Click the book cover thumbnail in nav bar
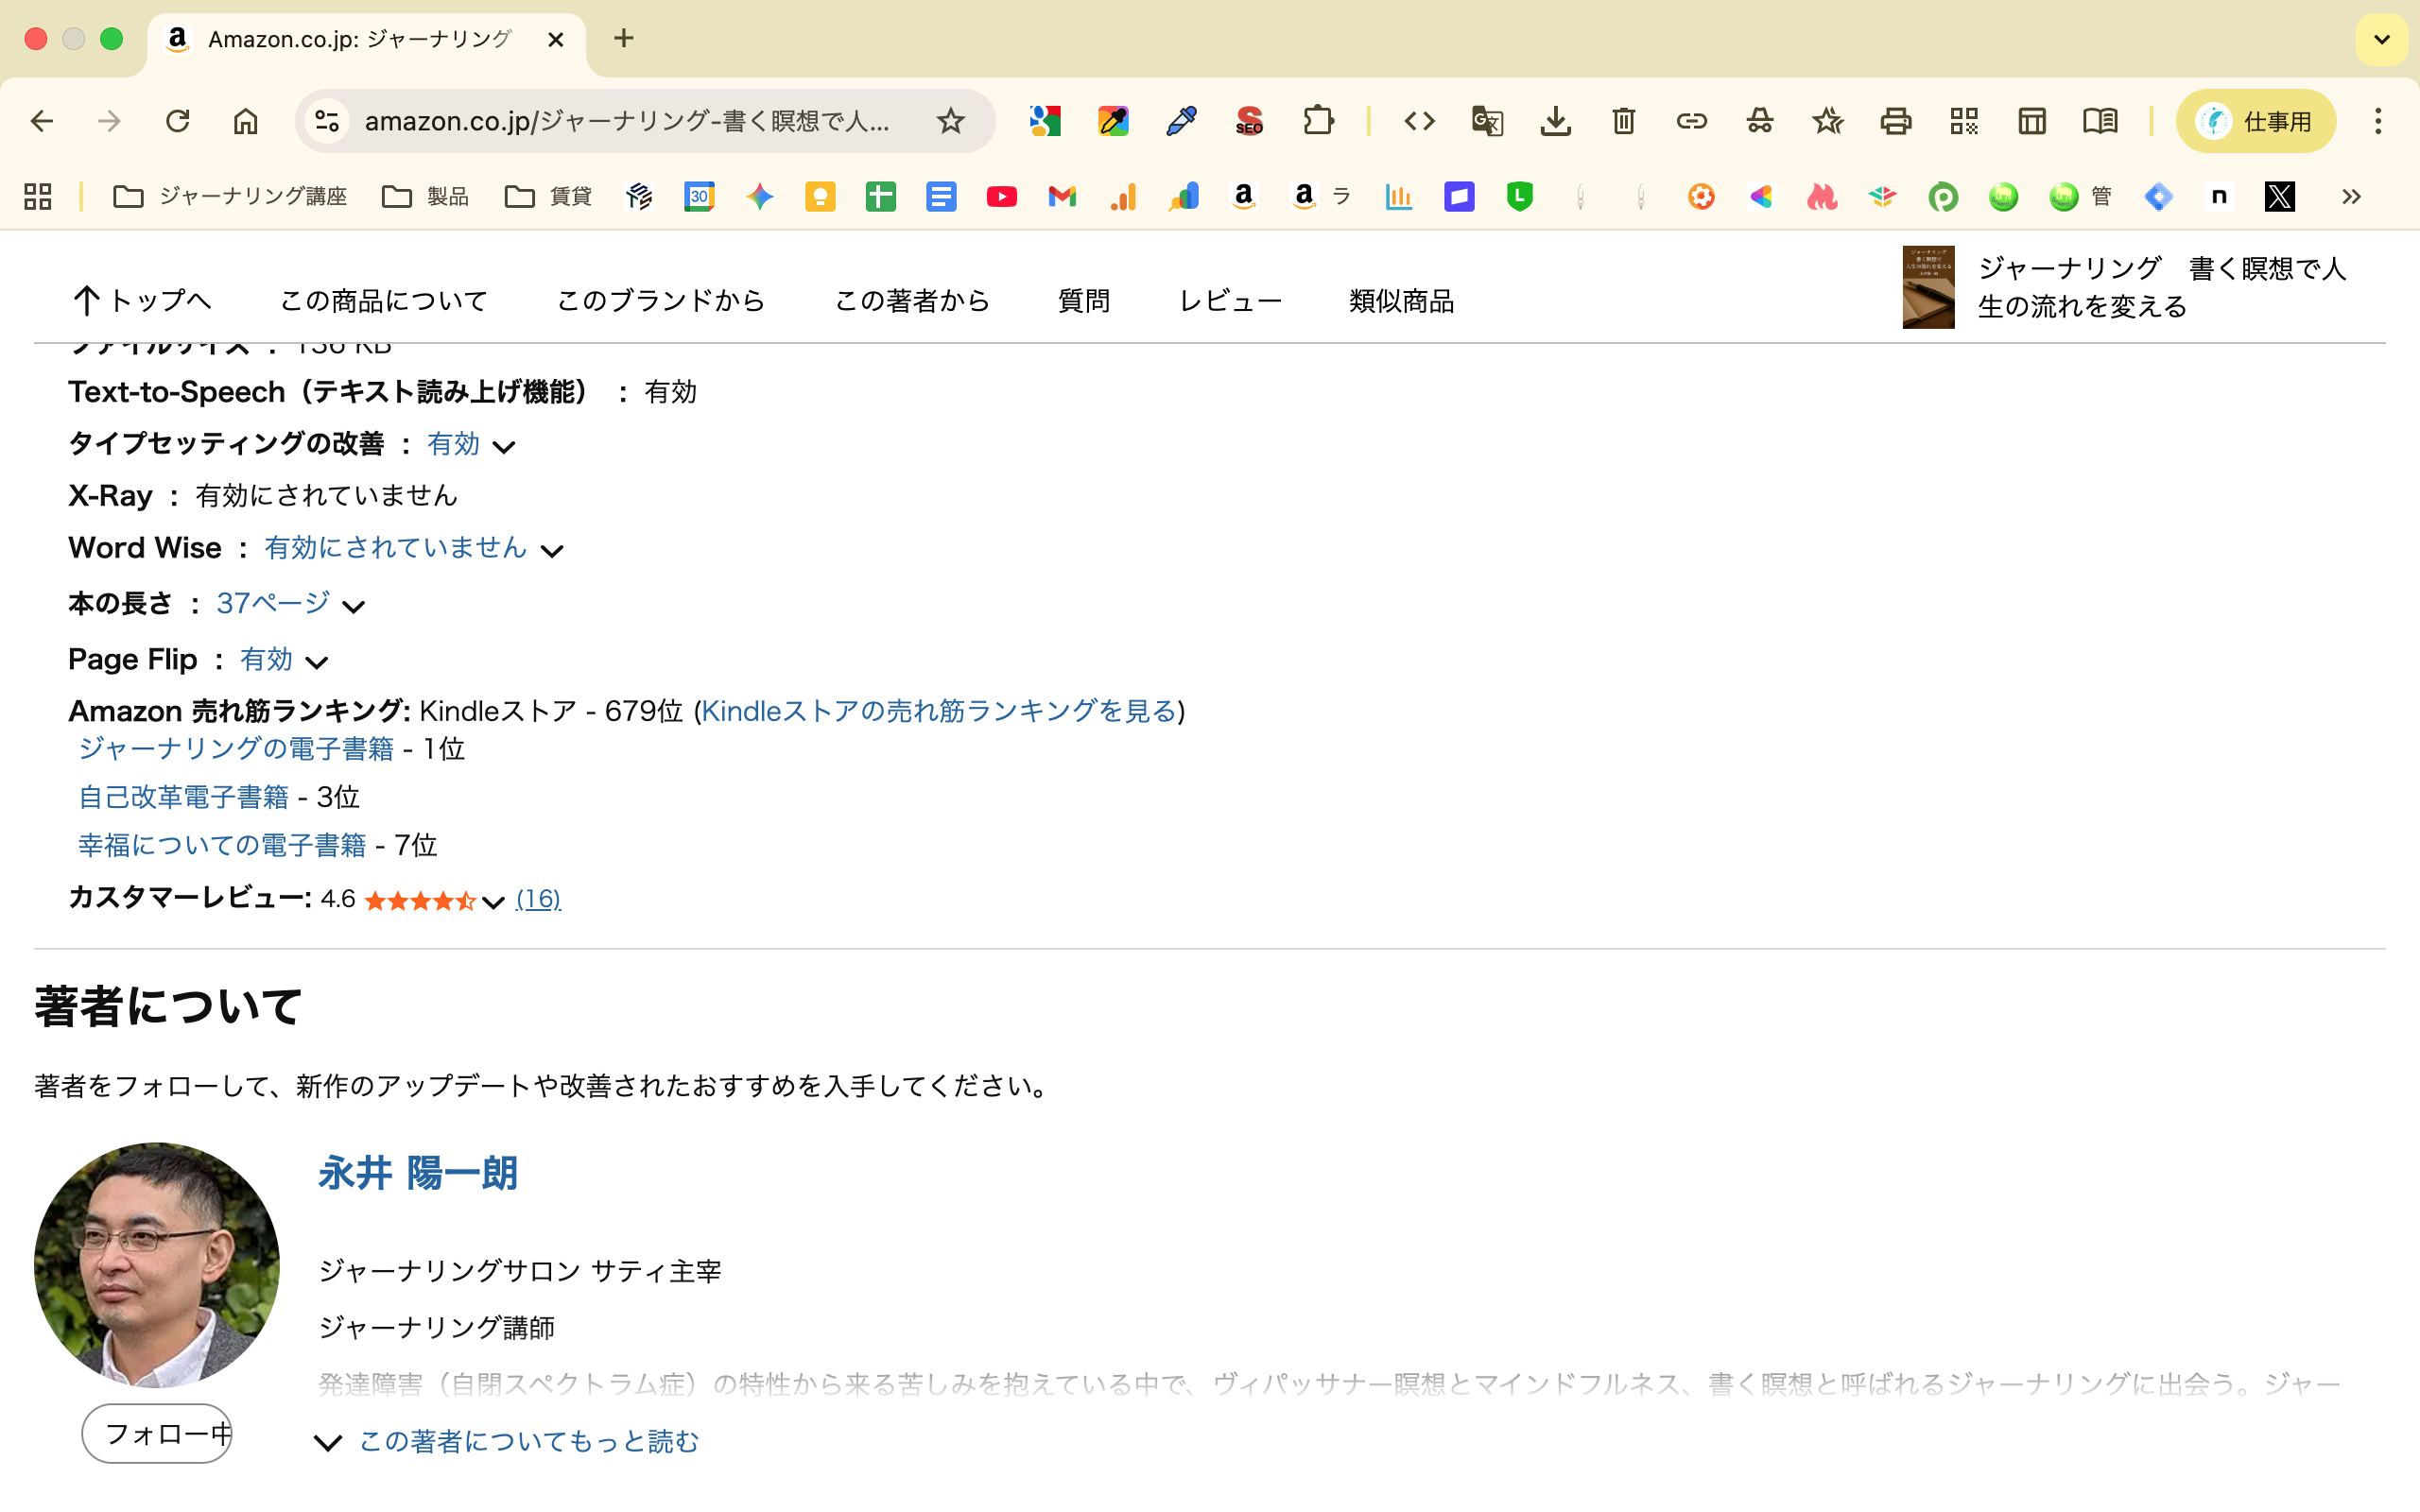 click(x=1928, y=287)
